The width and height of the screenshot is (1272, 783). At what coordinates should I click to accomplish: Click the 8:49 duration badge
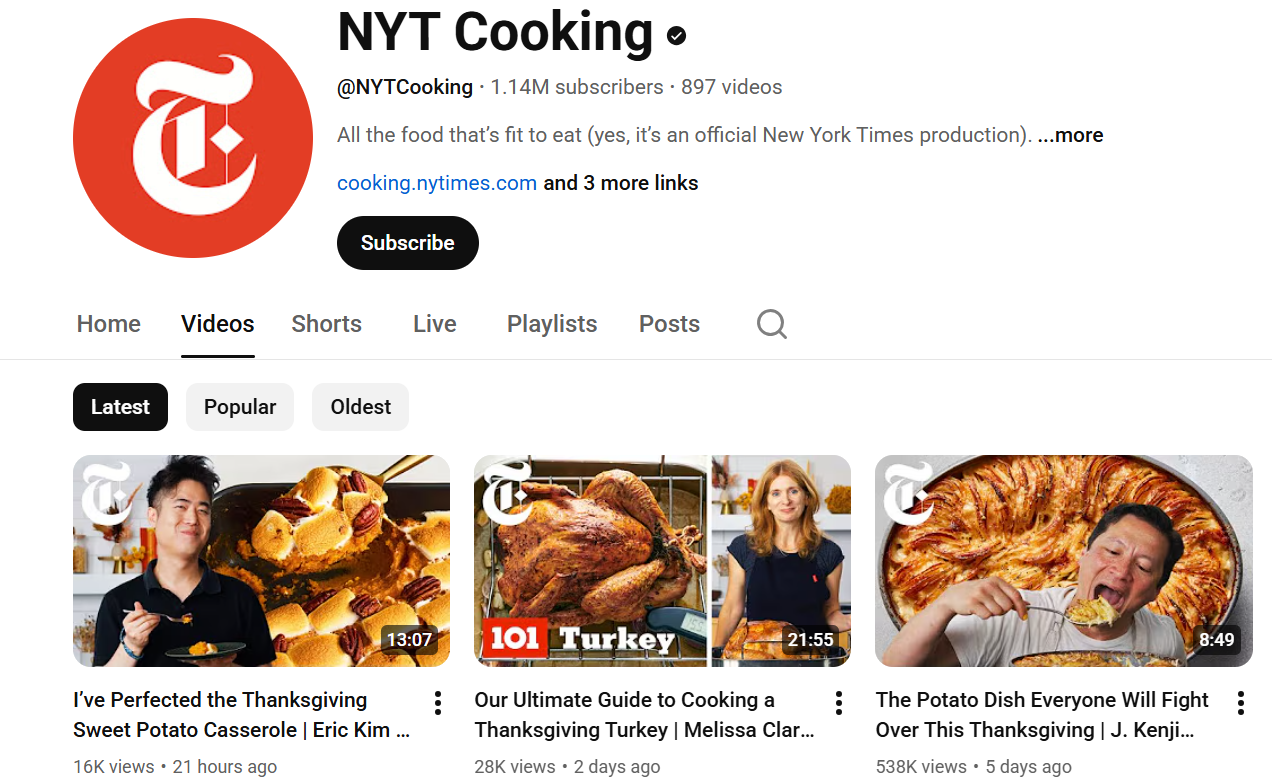click(1216, 640)
